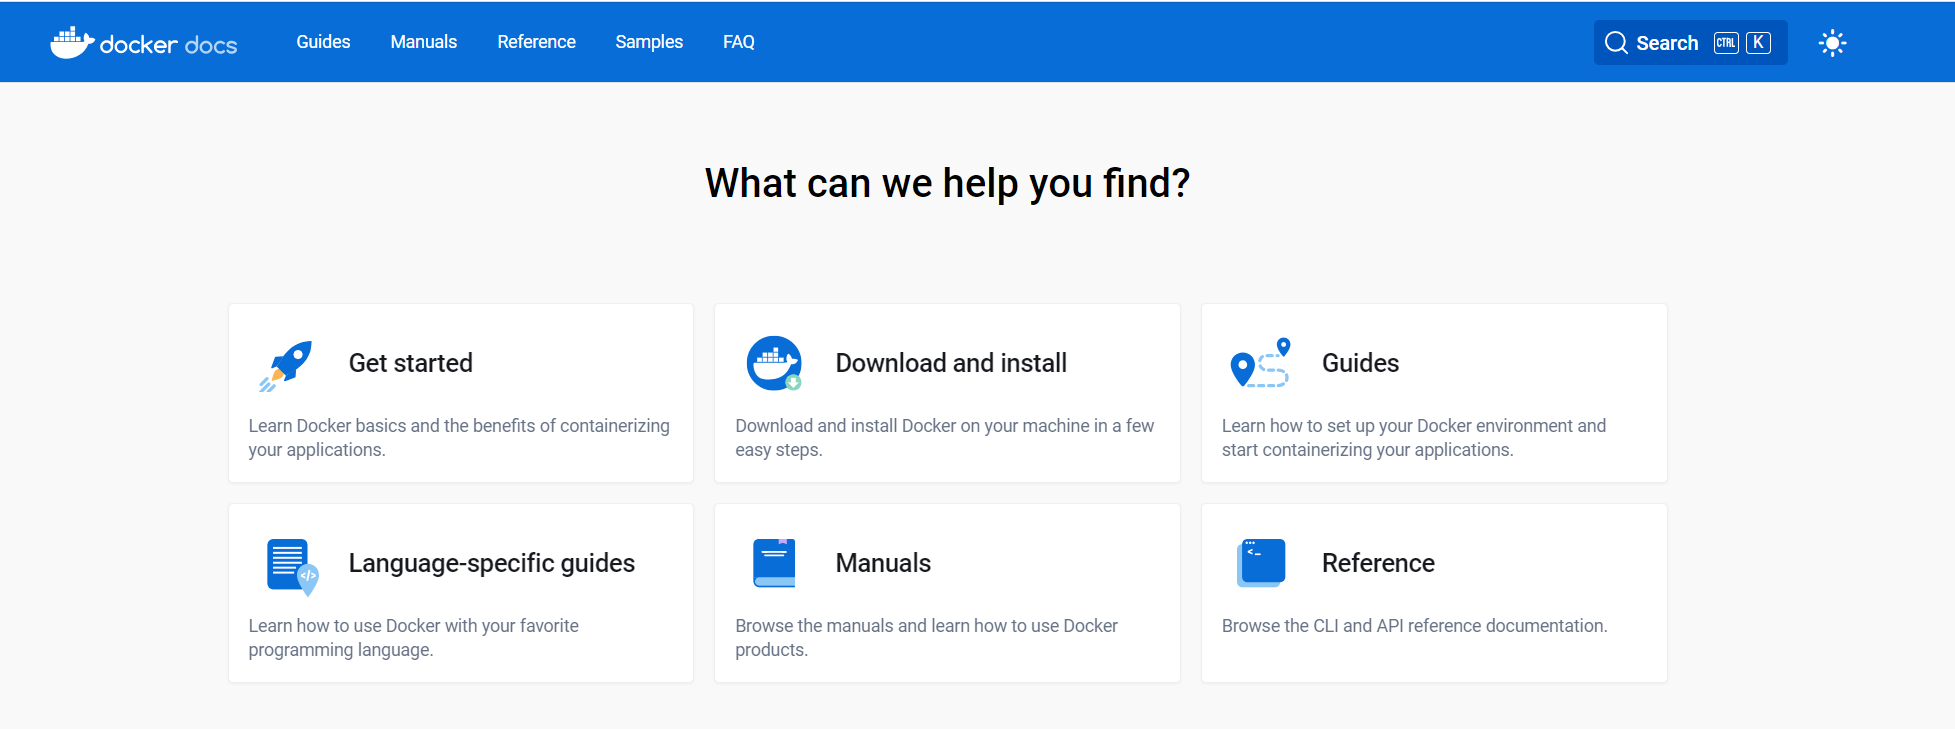
Task: Open the FAQ navigation menu item
Action: click(739, 42)
